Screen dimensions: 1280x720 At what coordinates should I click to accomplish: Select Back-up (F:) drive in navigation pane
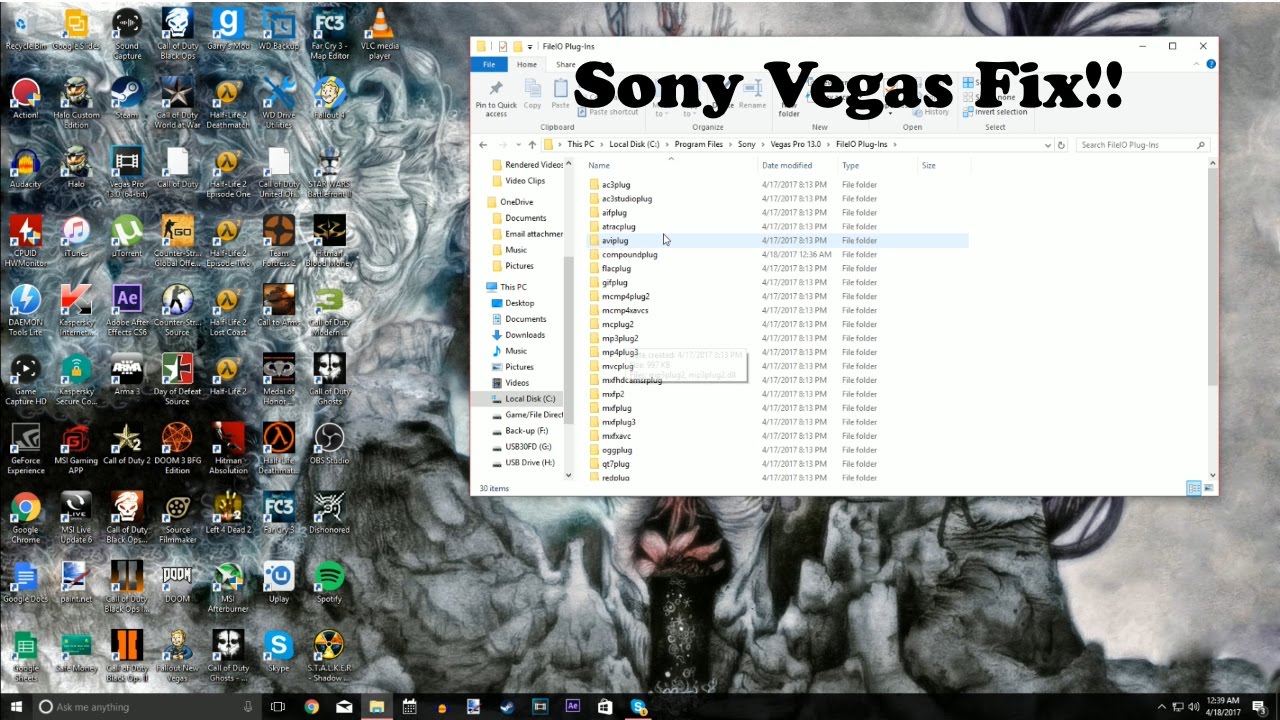pyautogui.click(x=526, y=431)
